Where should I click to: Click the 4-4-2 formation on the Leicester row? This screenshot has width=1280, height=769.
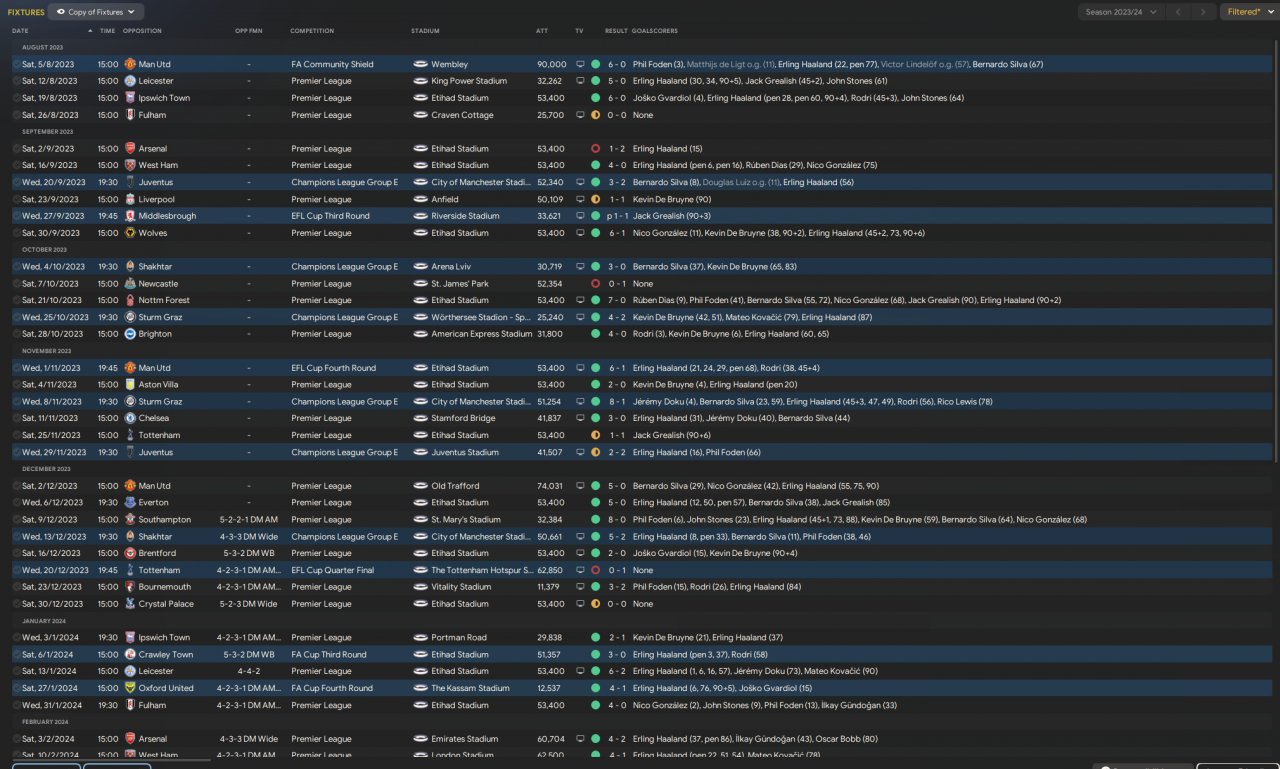click(249, 671)
